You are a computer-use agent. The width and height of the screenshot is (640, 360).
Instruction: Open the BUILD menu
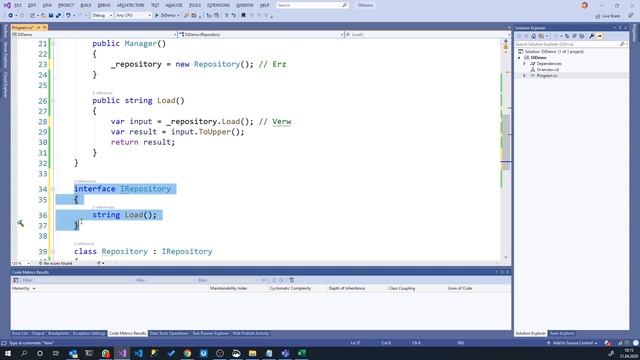pyautogui.click(x=86, y=5)
